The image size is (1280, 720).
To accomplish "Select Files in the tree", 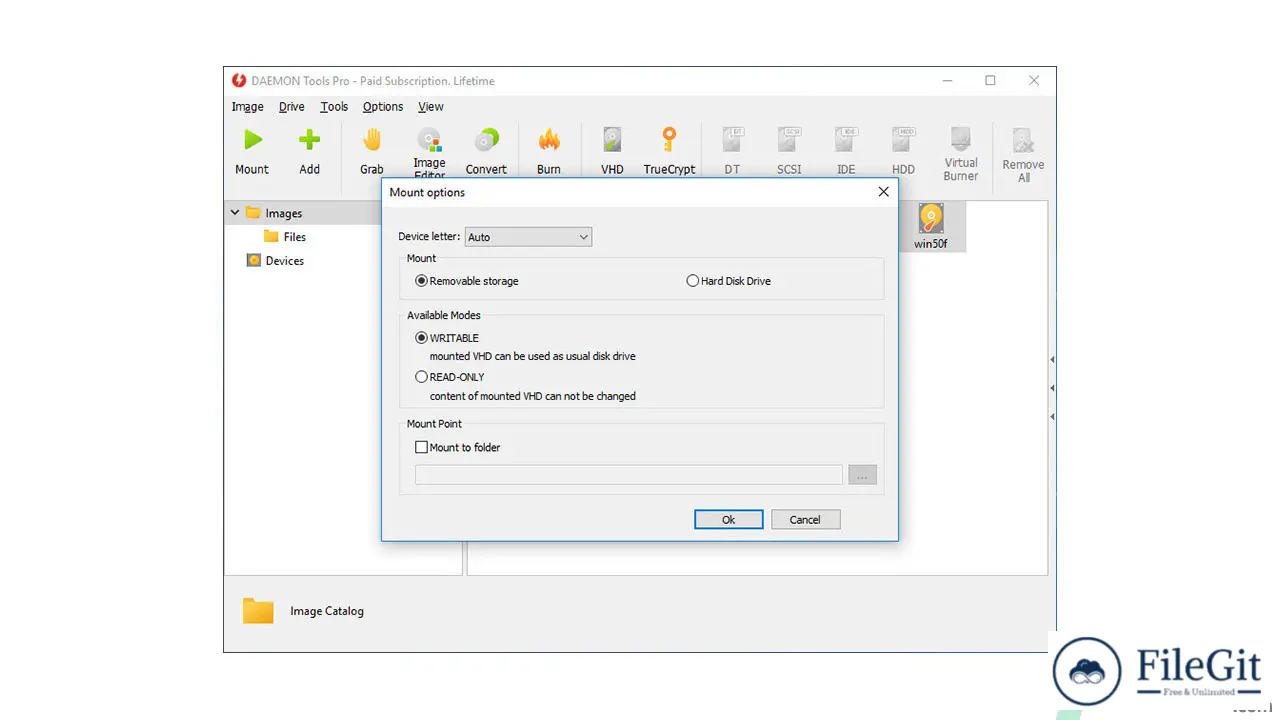I will click(x=294, y=237).
